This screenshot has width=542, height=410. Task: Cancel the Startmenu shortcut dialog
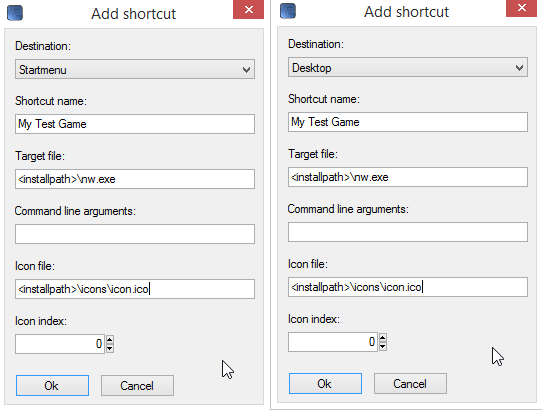137,385
